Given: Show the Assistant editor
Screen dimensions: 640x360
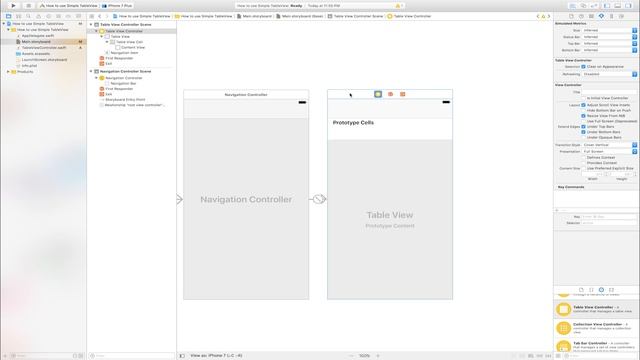Looking at the screenshot, I should coord(583,6).
